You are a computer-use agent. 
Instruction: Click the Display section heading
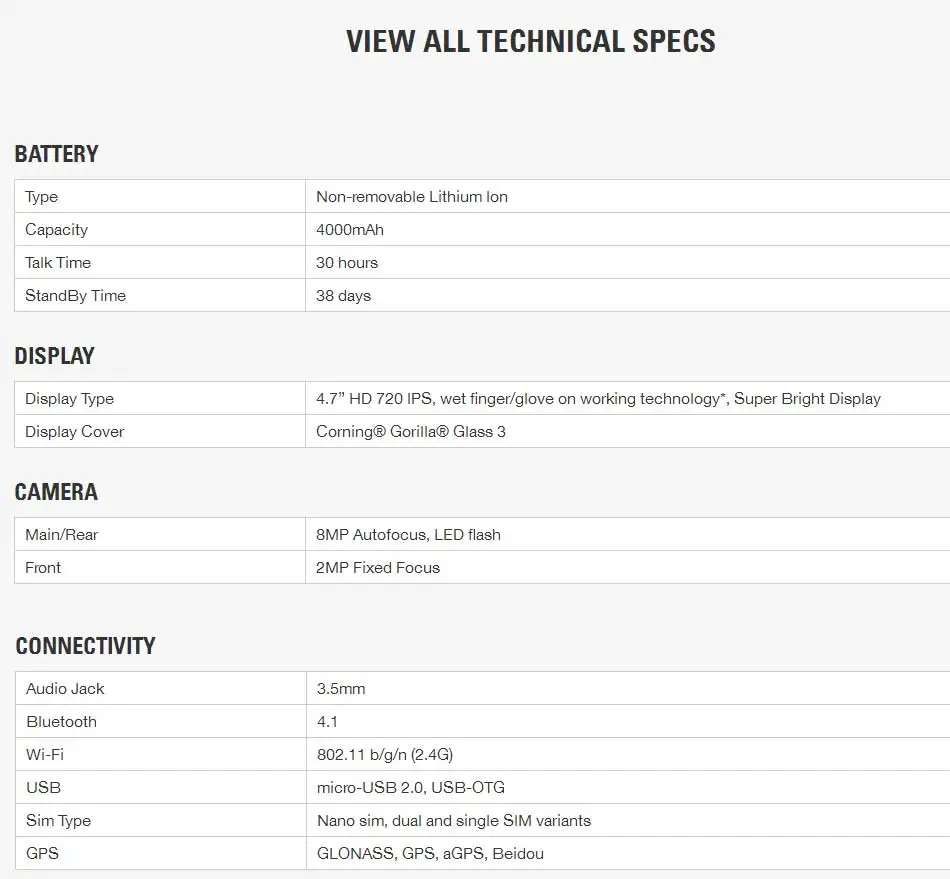(x=55, y=356)
